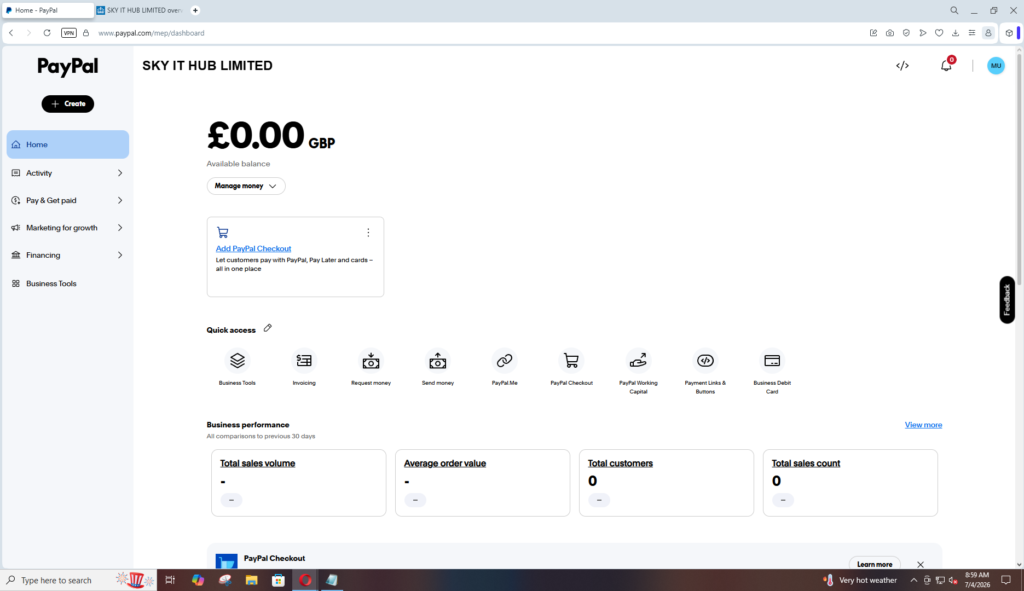Click Learn more on PayPal Checkout banner
1024x591 pixels.
coord(874,564)
